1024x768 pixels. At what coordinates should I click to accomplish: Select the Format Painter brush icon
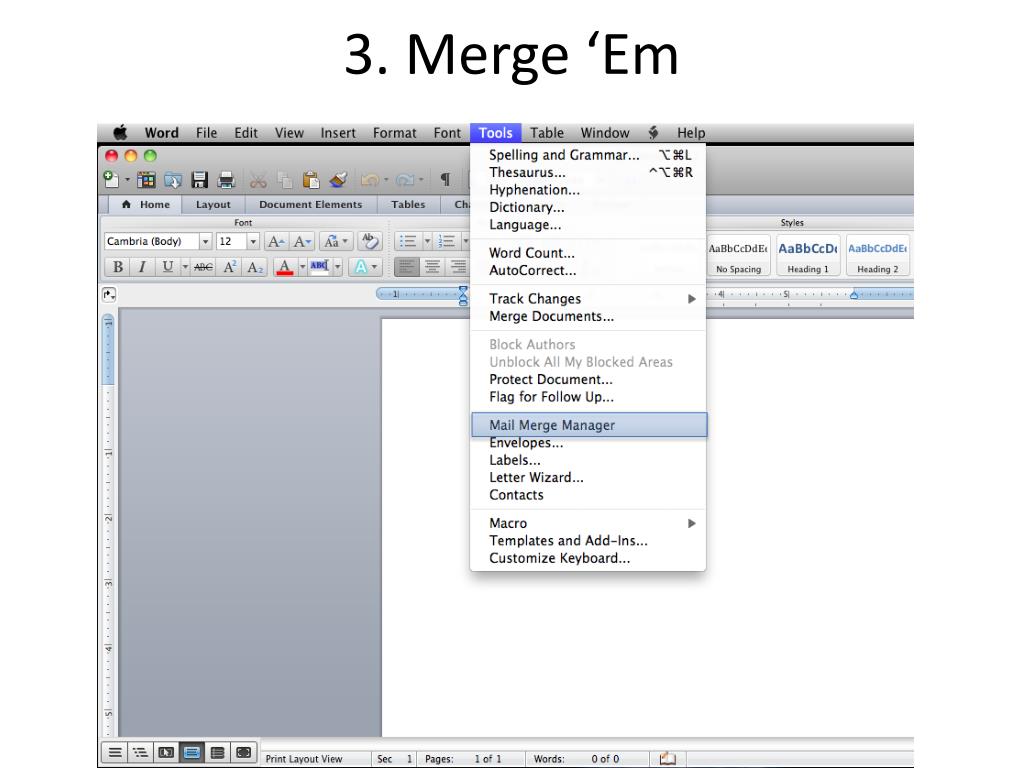tap(338, 180)
